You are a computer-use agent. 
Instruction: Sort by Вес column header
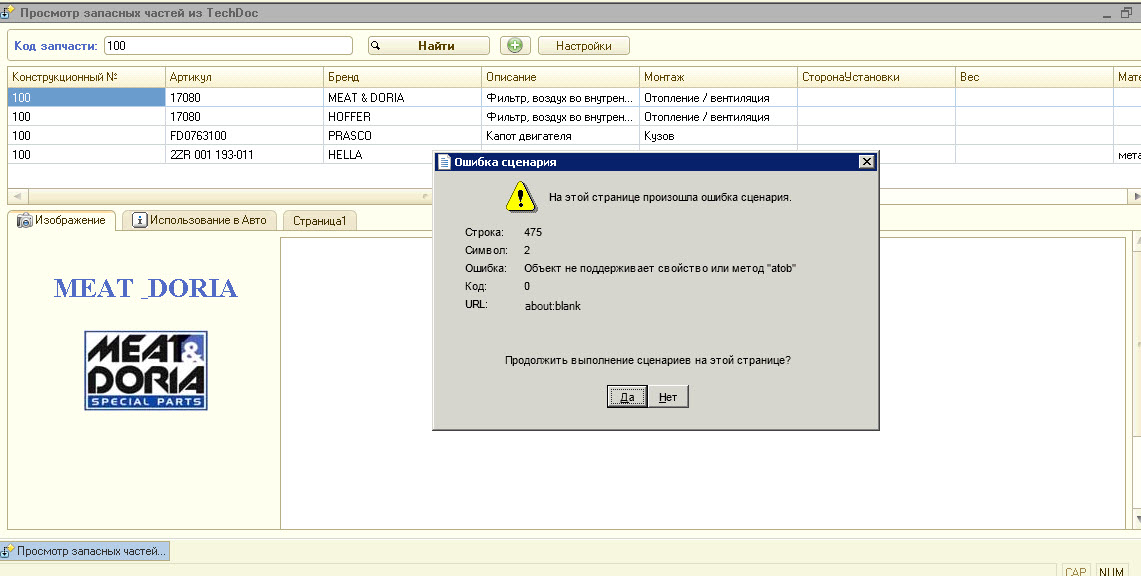click(1034, 77)
